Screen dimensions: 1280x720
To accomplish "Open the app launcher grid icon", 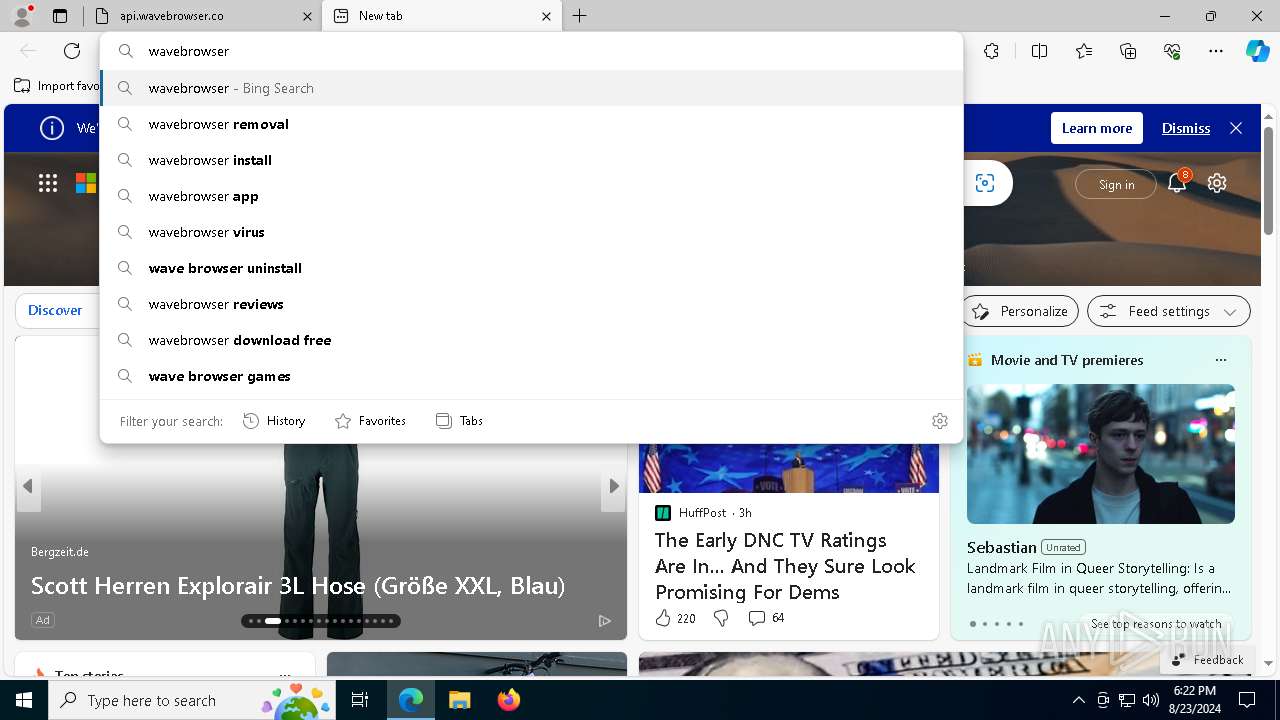I will (x=48, y=183).
